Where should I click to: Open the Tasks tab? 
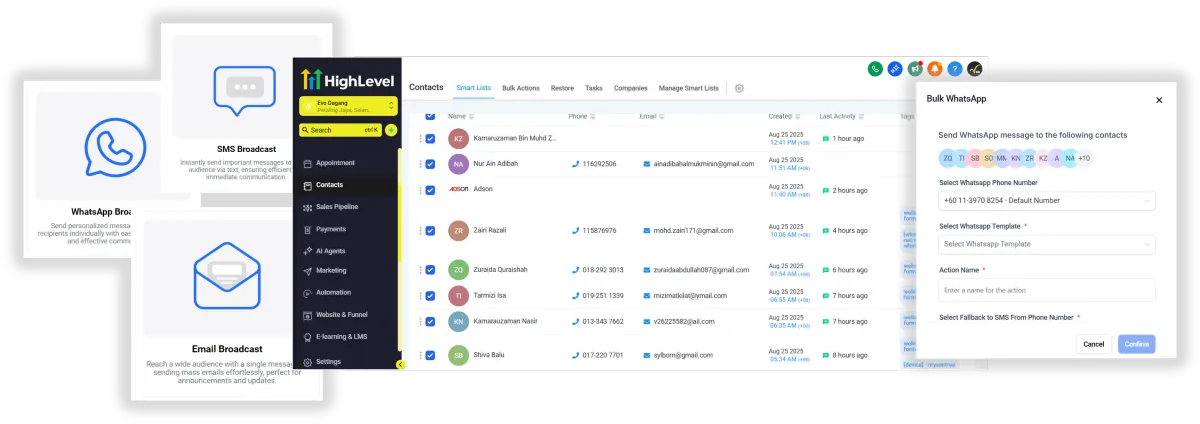(x=594, y=88)
